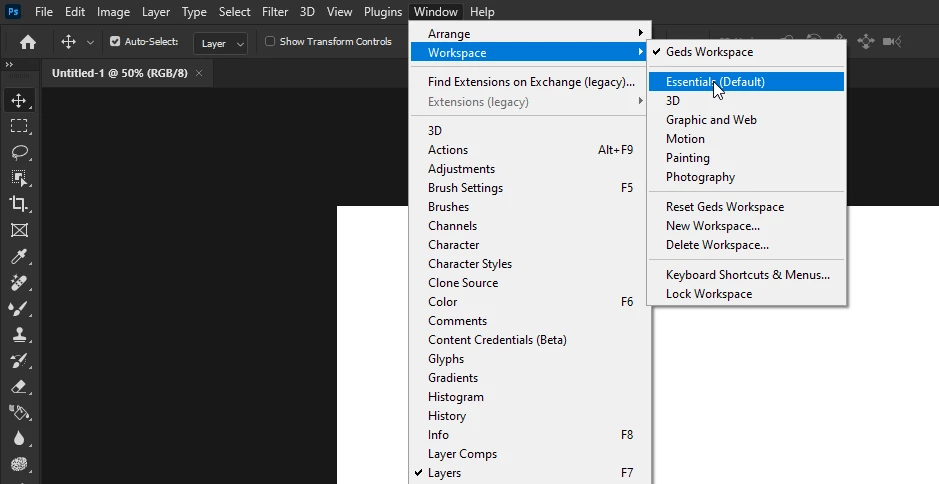Open the Actions panel from Window menu
This screenshot has width=939, height=484.
coord(530,150)
